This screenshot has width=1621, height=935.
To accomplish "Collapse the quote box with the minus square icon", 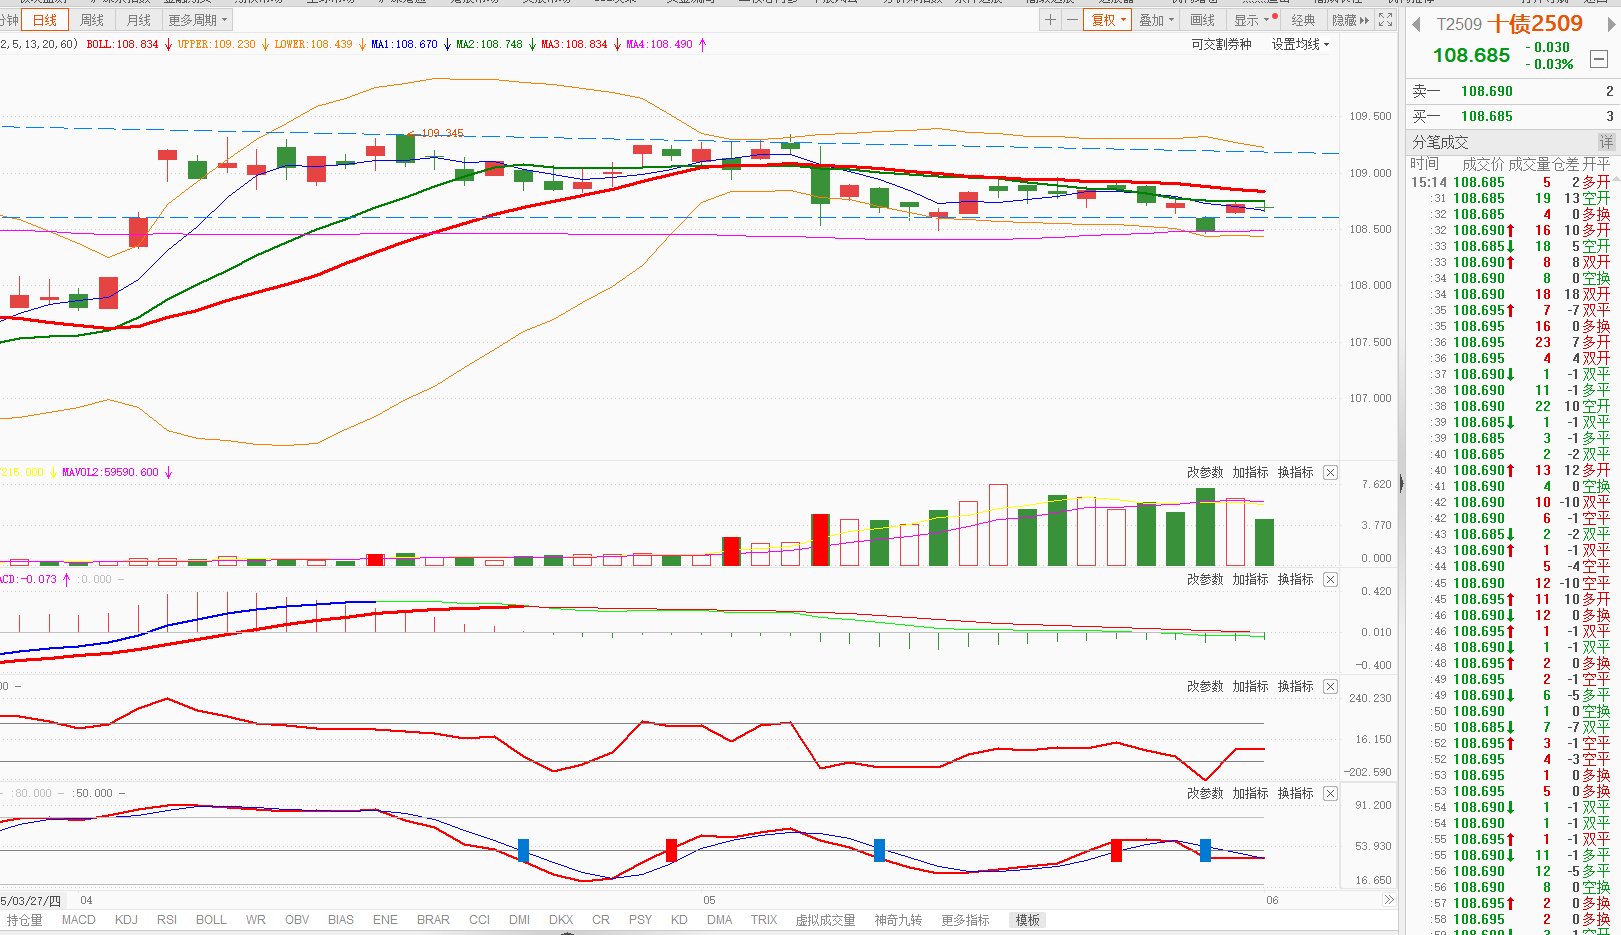I will point(1599,59).
